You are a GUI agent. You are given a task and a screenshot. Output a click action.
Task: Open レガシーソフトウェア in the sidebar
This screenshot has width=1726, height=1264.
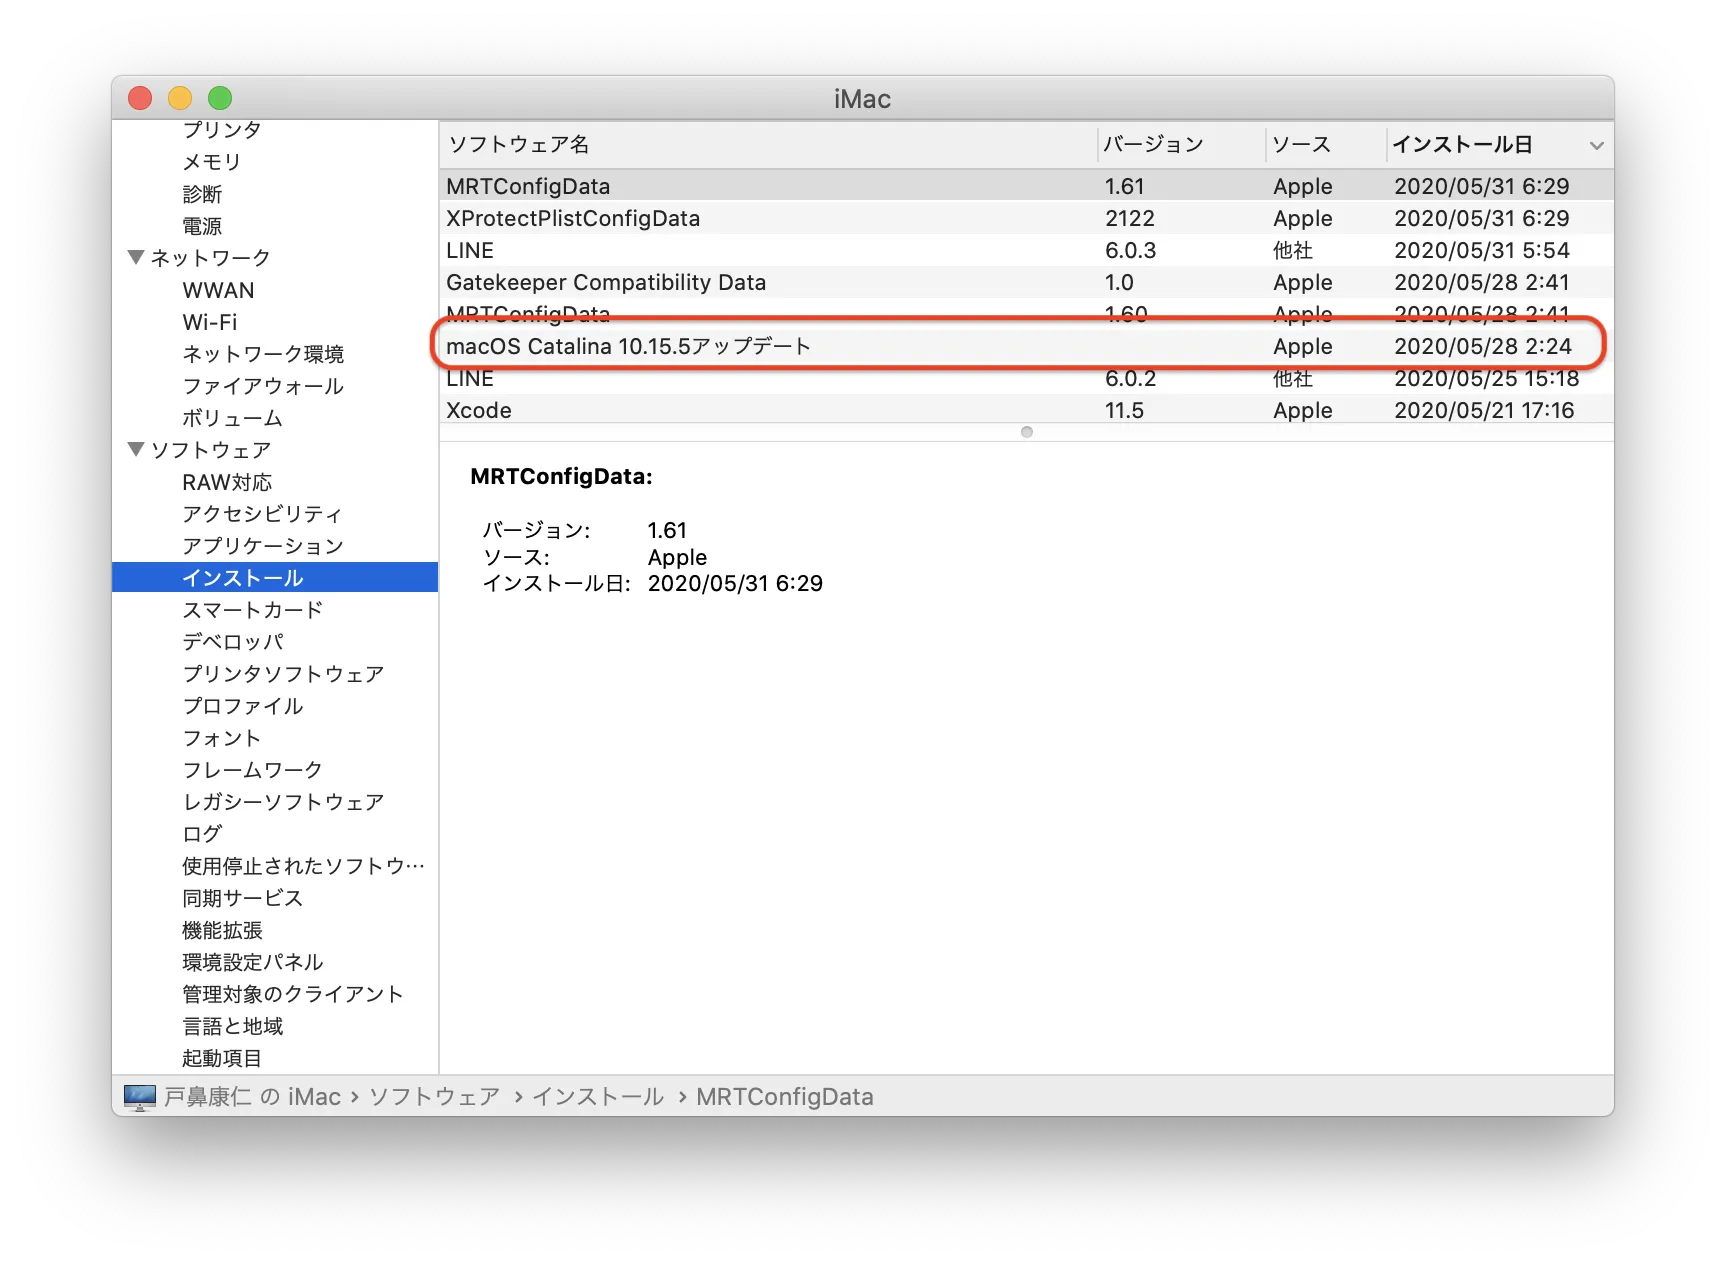283,802
